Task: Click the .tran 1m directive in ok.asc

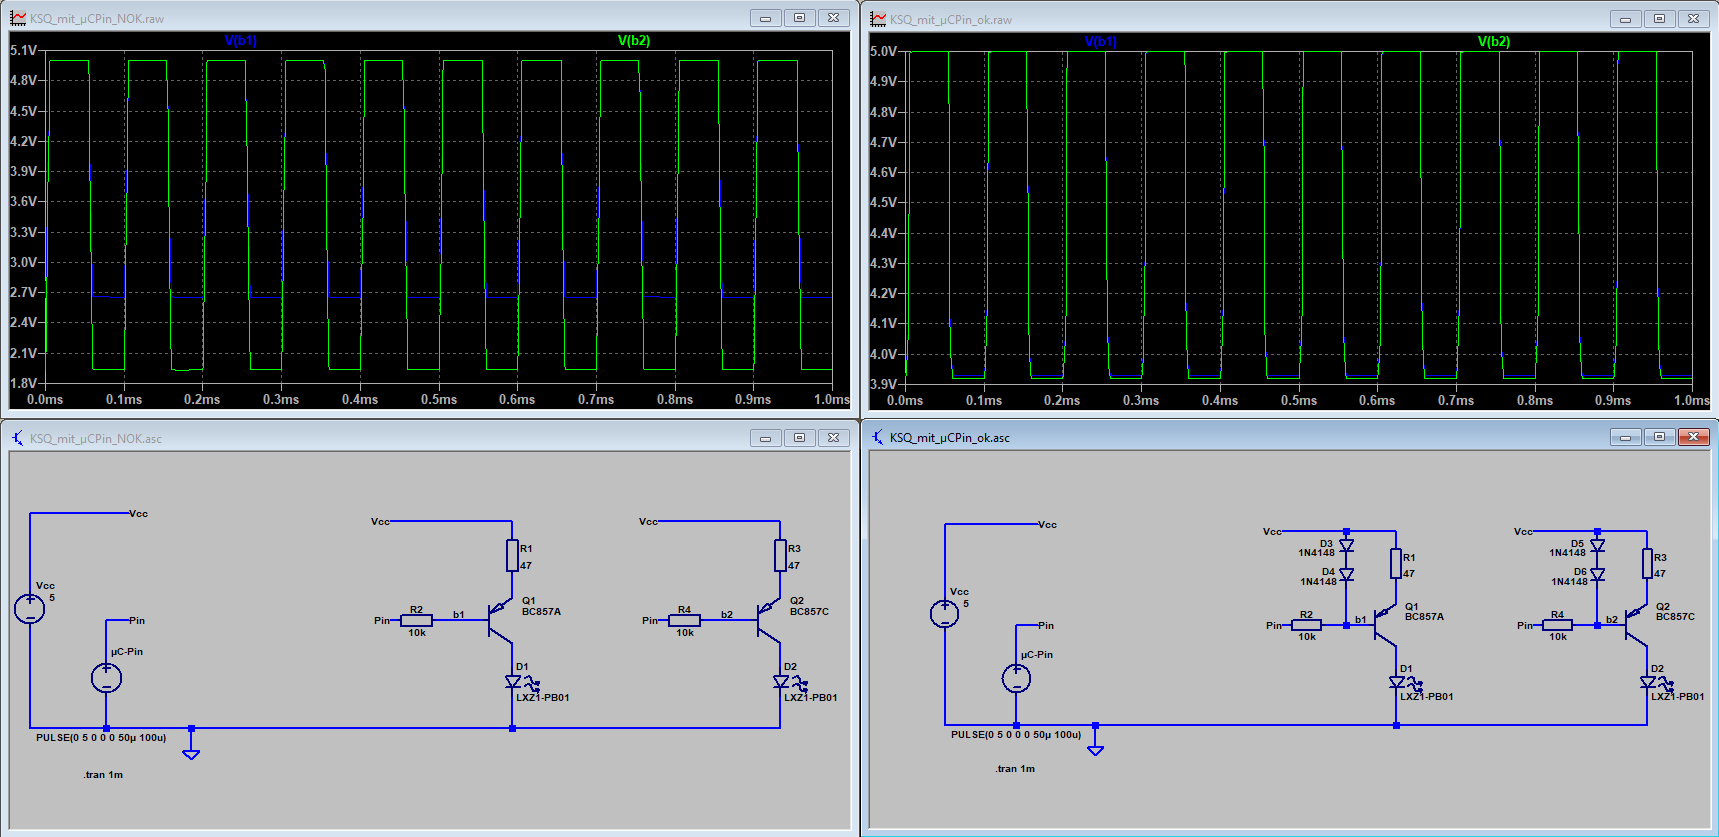Action: 1015,769
